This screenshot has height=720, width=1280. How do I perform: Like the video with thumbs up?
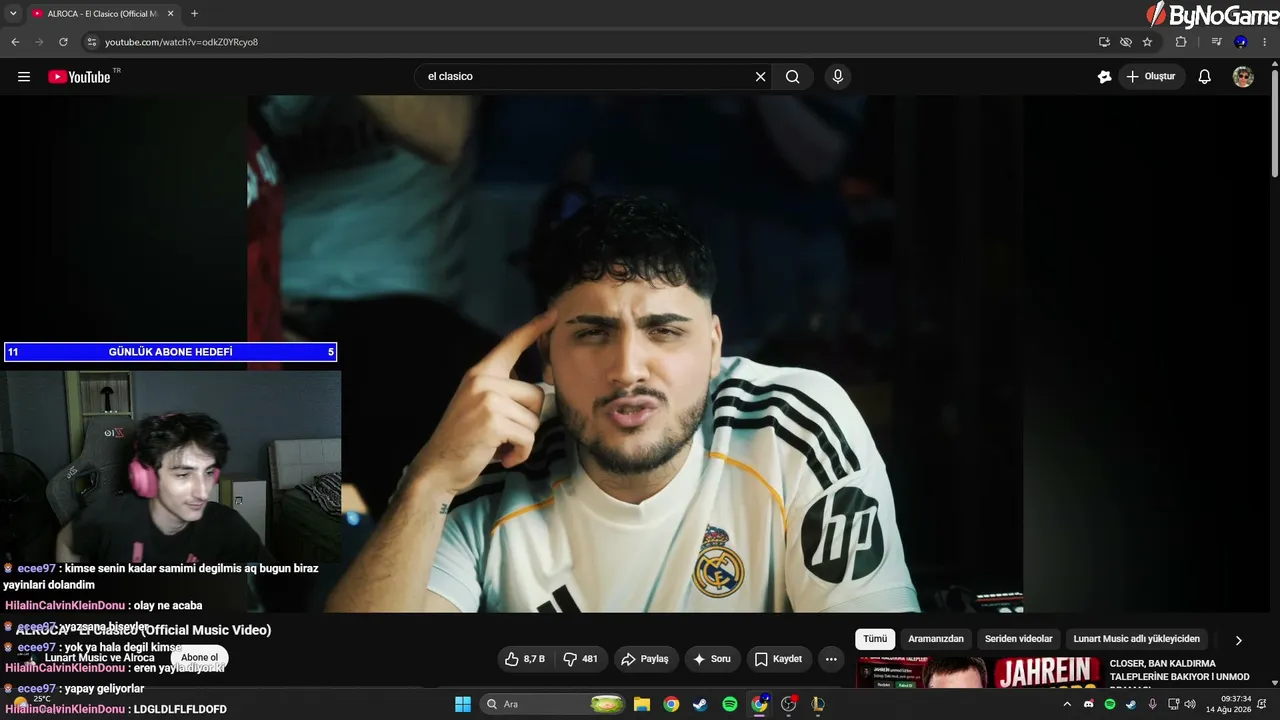tap(526, 659)
